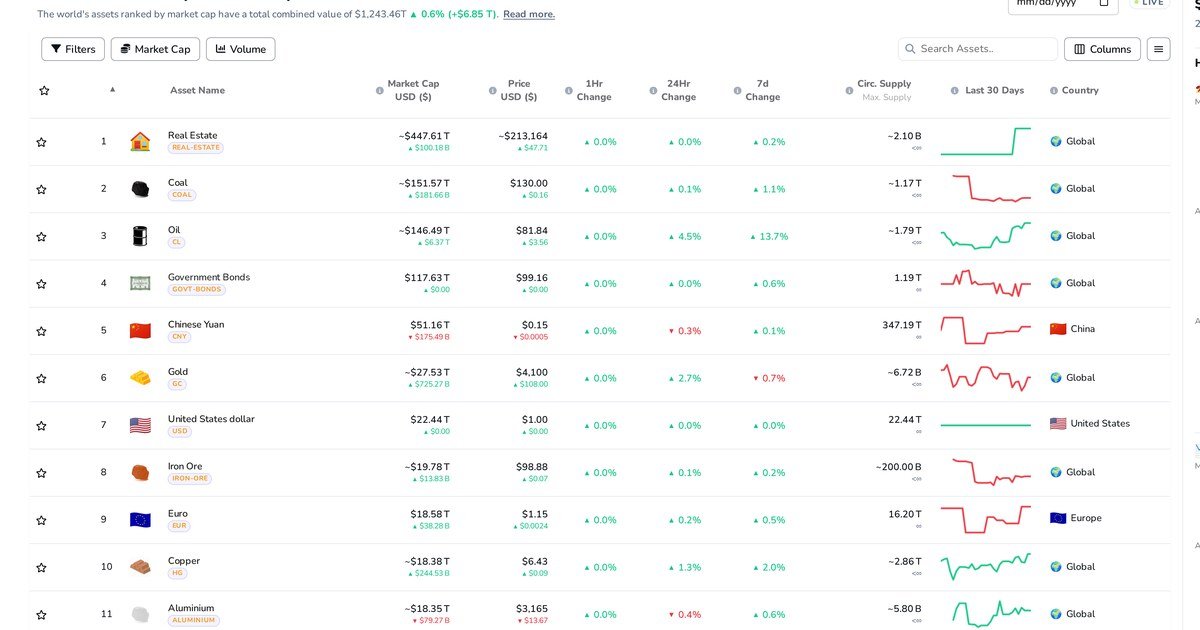Click the Aluminium nugget icon

[x=140, y=614]
